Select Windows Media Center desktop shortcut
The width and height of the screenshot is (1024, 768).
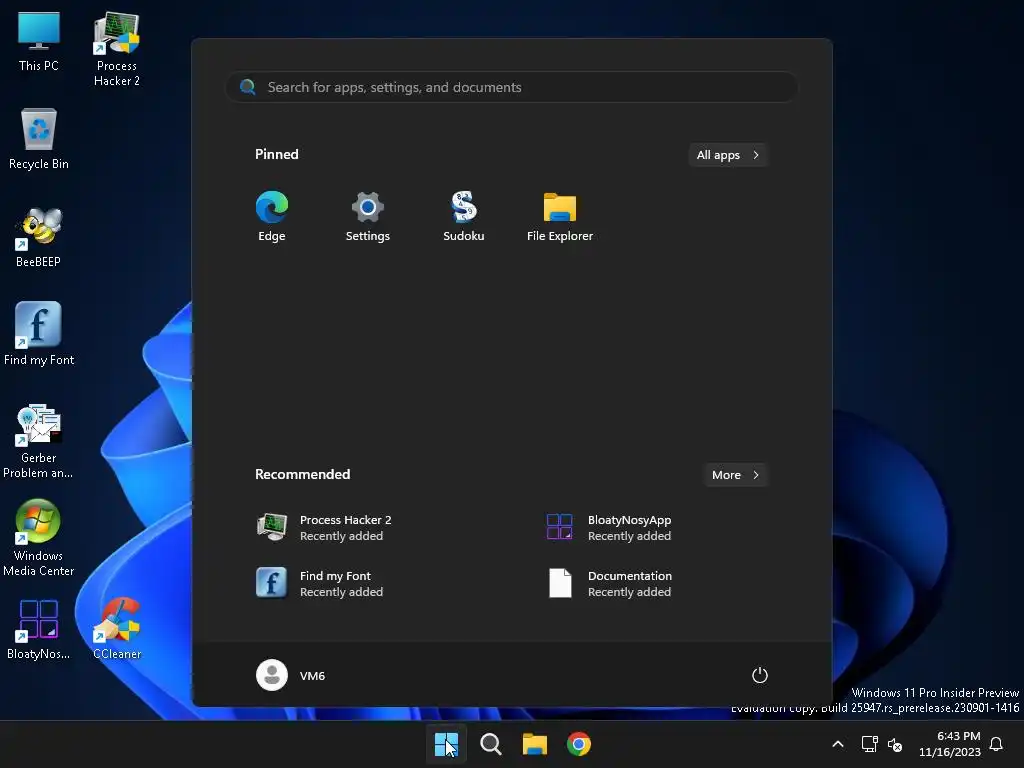(x=39, y=538)
